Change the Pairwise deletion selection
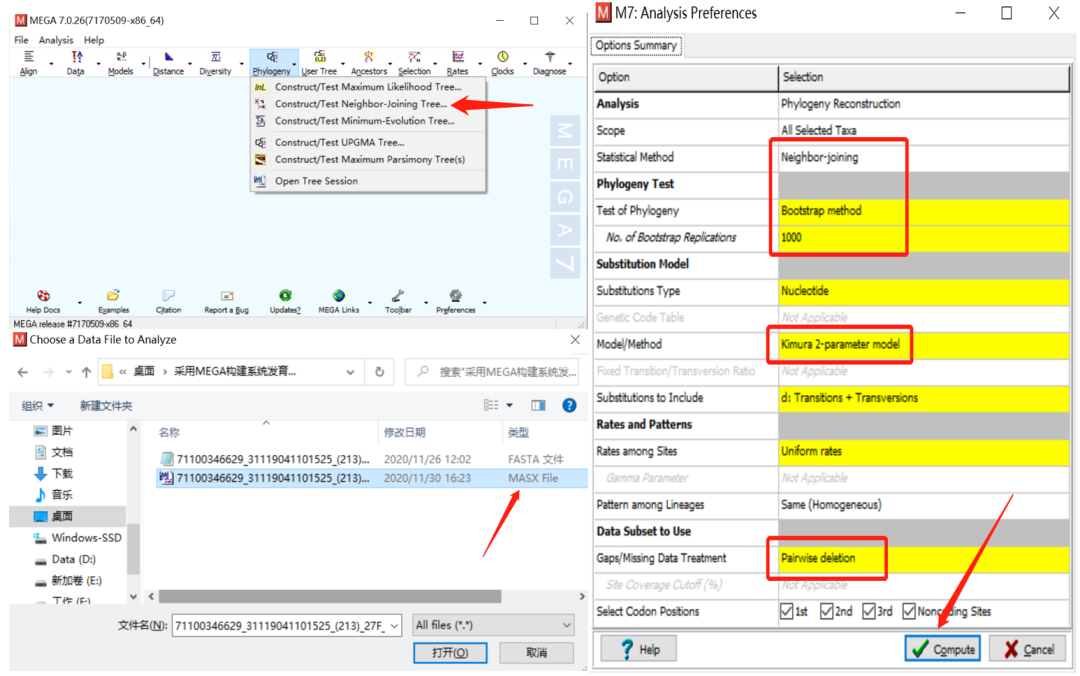Image resolution: width=1080 pixels, height=676 pixels. click(924, 558)
